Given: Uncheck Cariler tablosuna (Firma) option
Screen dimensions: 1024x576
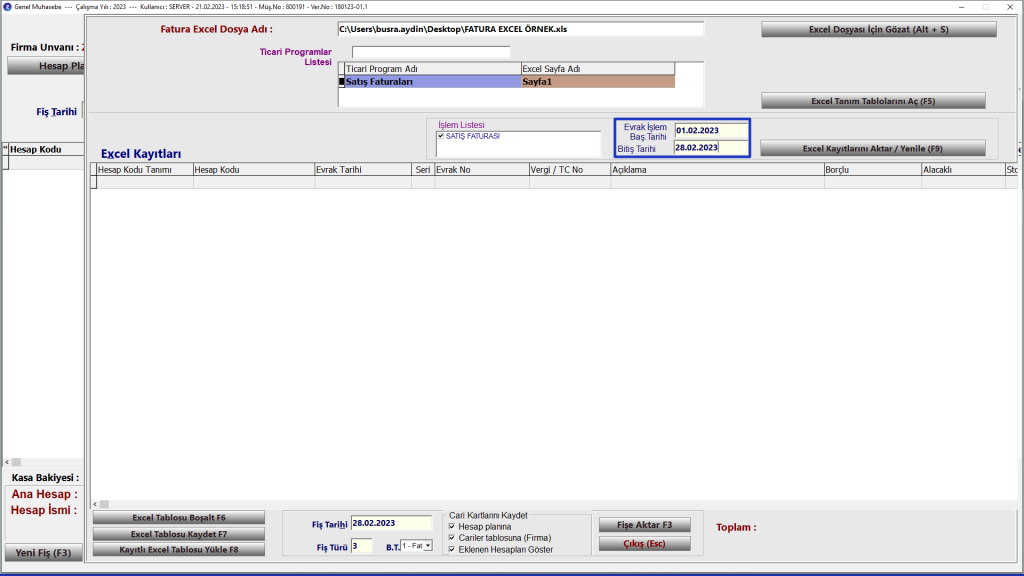Looking at the screenshot, I should [452, 538].
